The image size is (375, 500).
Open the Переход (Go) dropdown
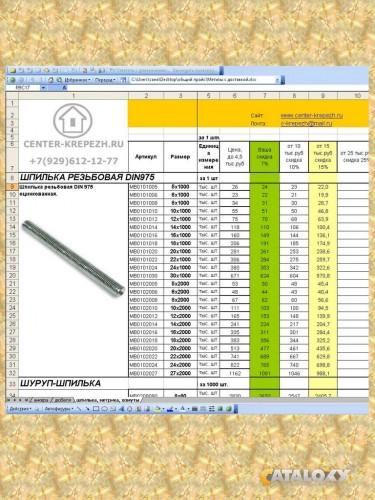pos(105,80)
